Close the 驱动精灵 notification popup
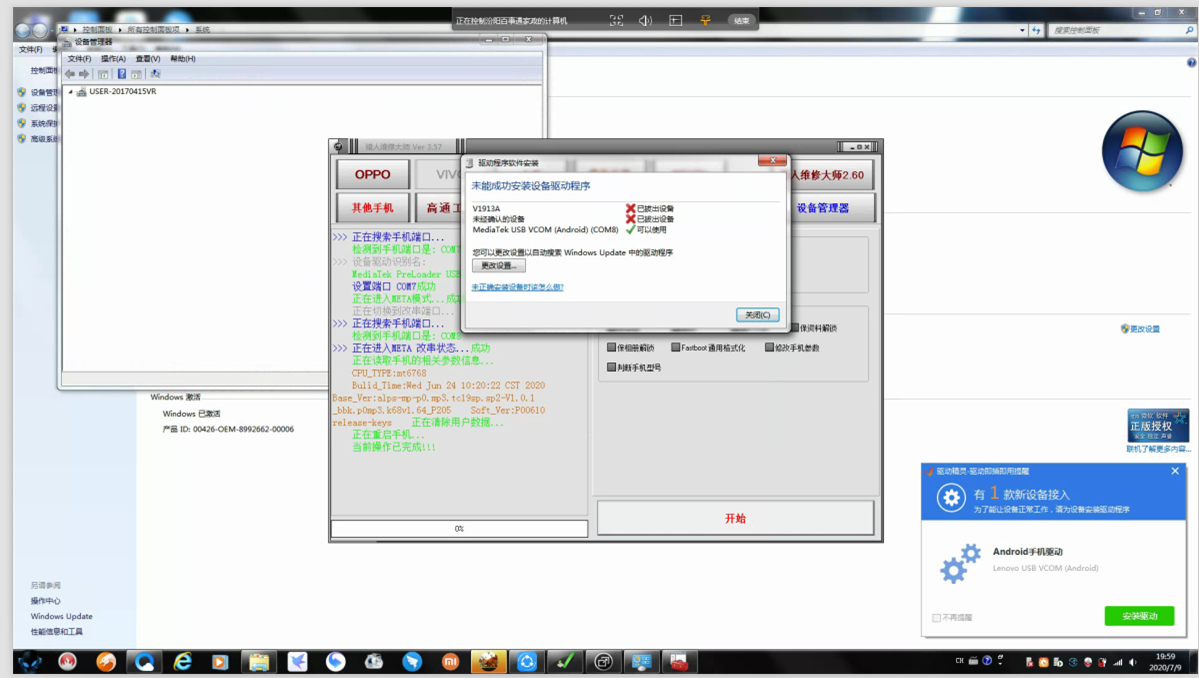Screen dimensions: 1199x678 click(x=1175, y=471)
